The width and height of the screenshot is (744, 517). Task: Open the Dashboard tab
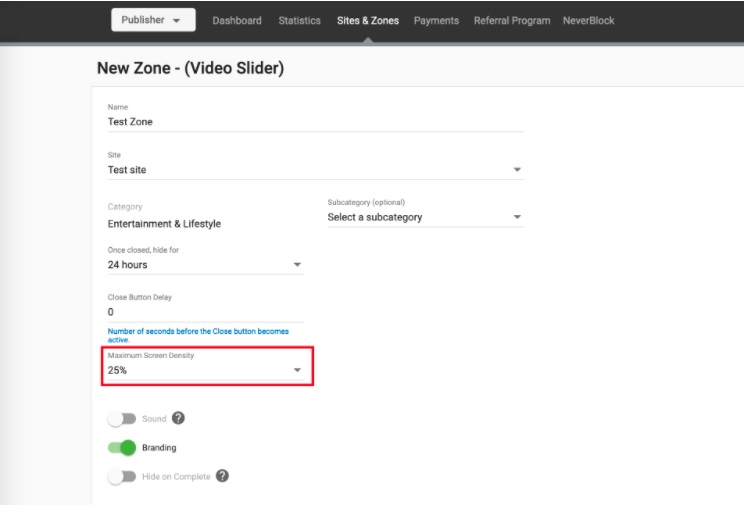[237, 20]
